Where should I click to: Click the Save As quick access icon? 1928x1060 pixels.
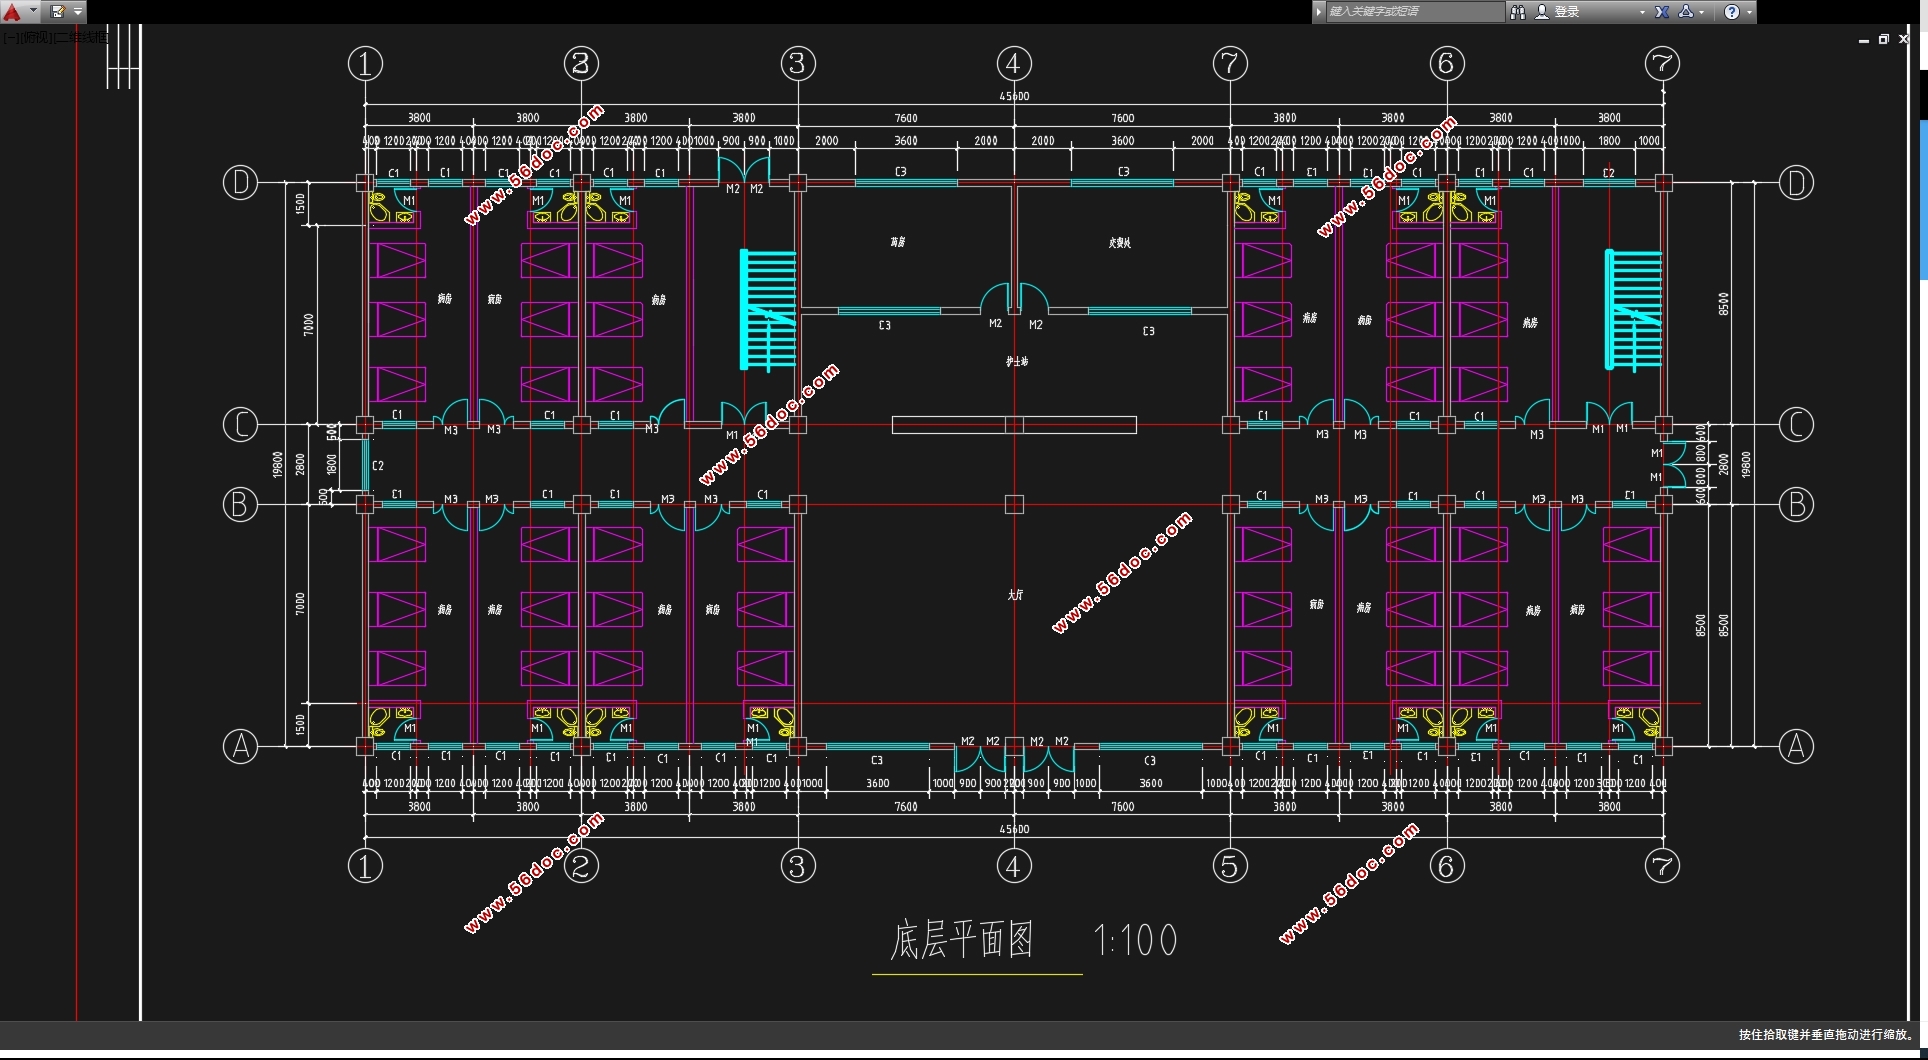pos(58,12)
